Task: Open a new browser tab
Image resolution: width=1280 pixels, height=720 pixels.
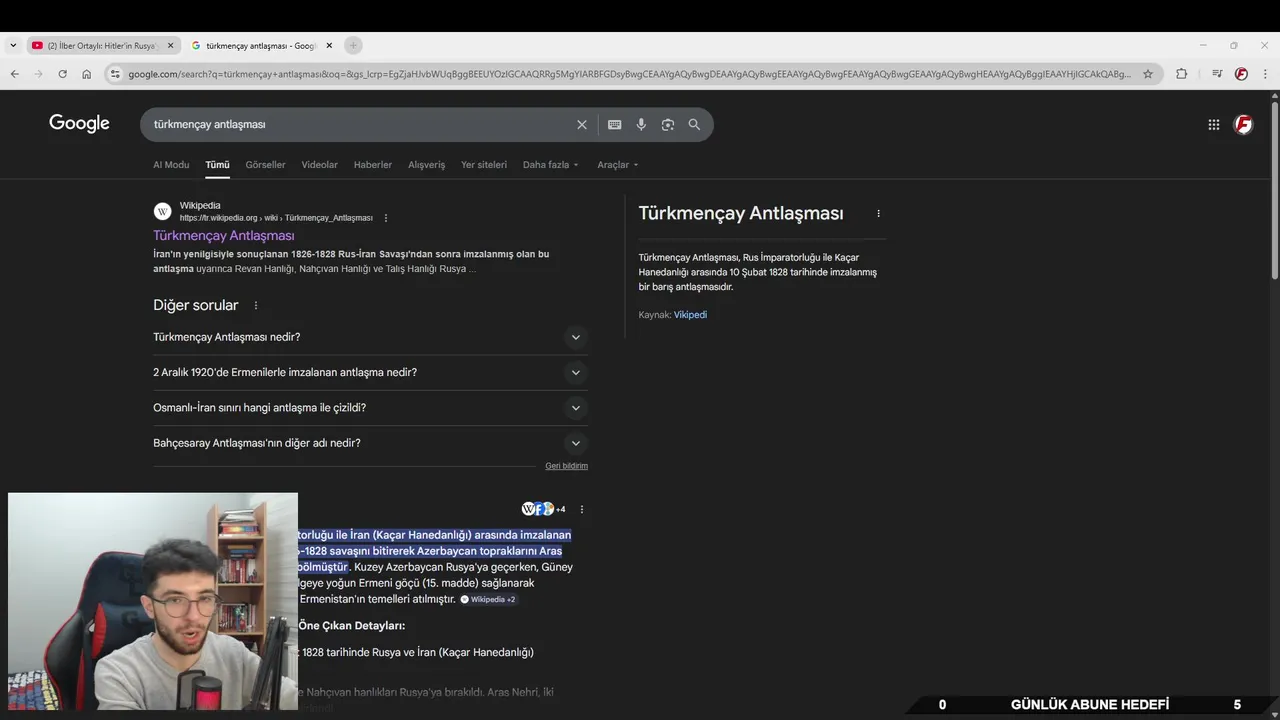Action: [x=353, y=45]
